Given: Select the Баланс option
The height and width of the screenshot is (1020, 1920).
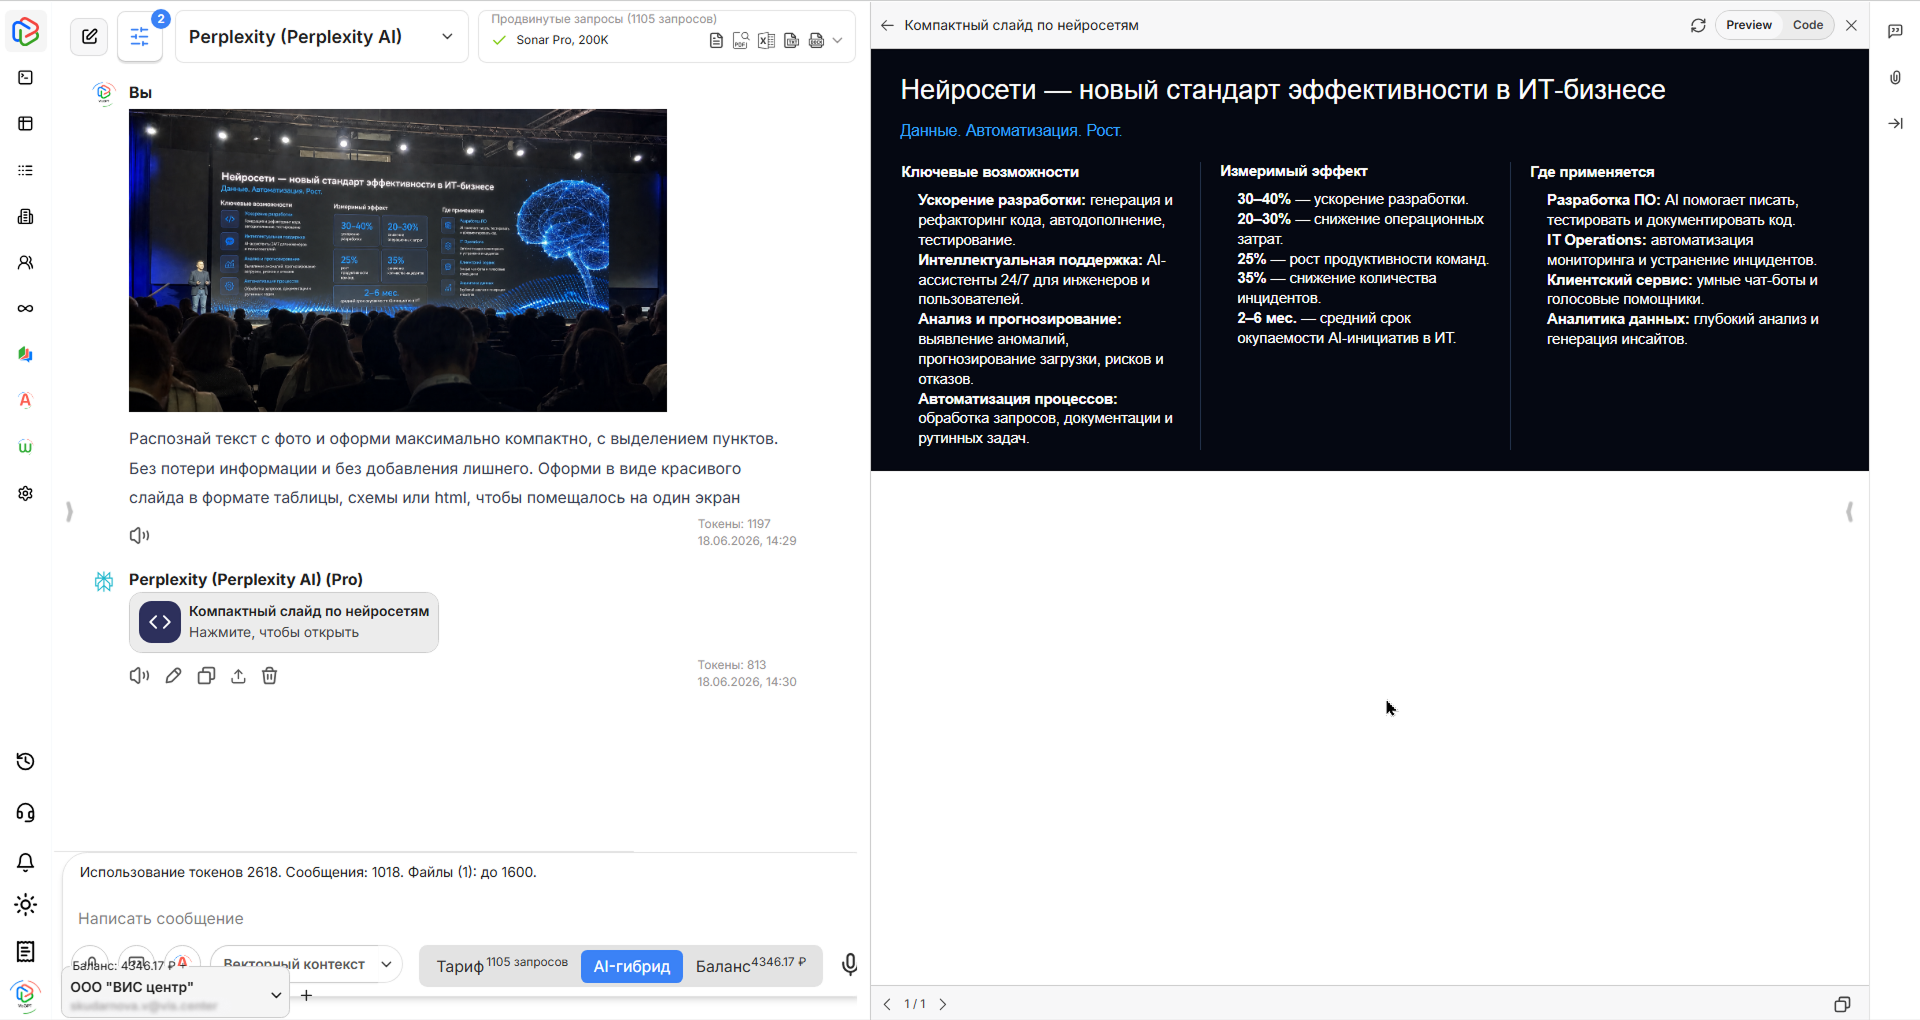Looking at the screenshot, I should [x=751, y=966].
